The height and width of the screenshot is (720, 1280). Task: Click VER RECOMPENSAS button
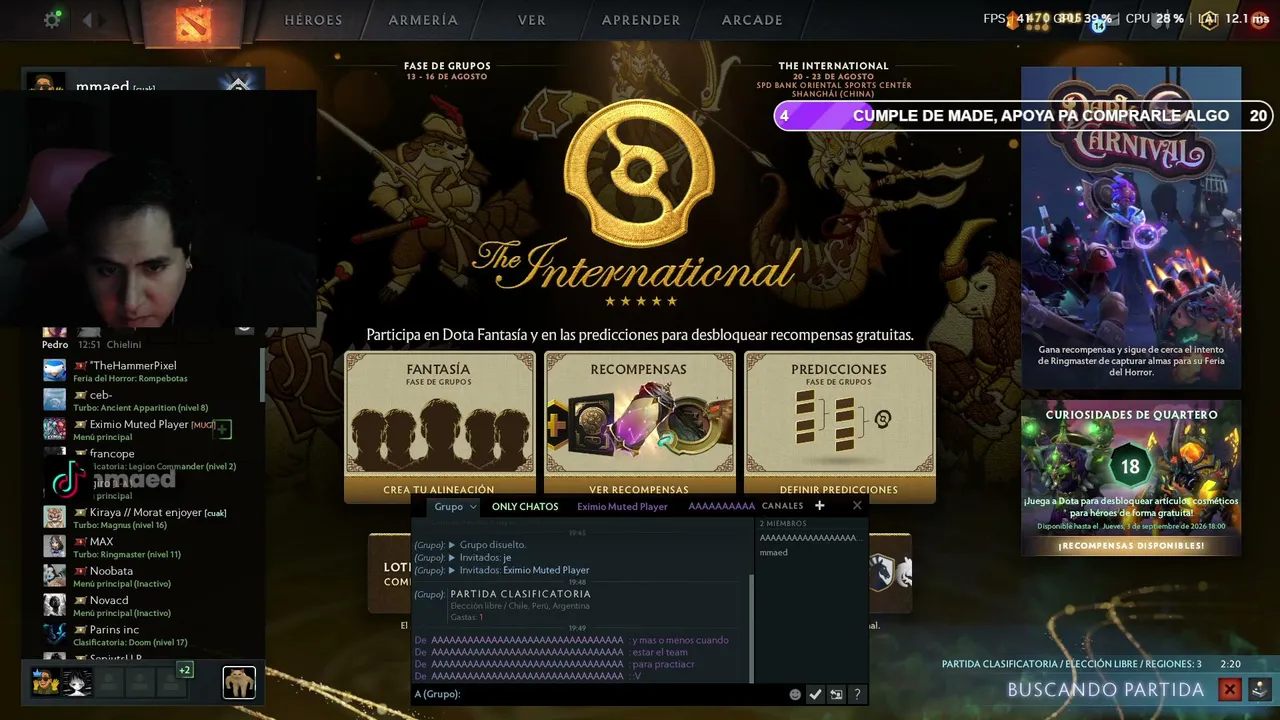point(639,490)
